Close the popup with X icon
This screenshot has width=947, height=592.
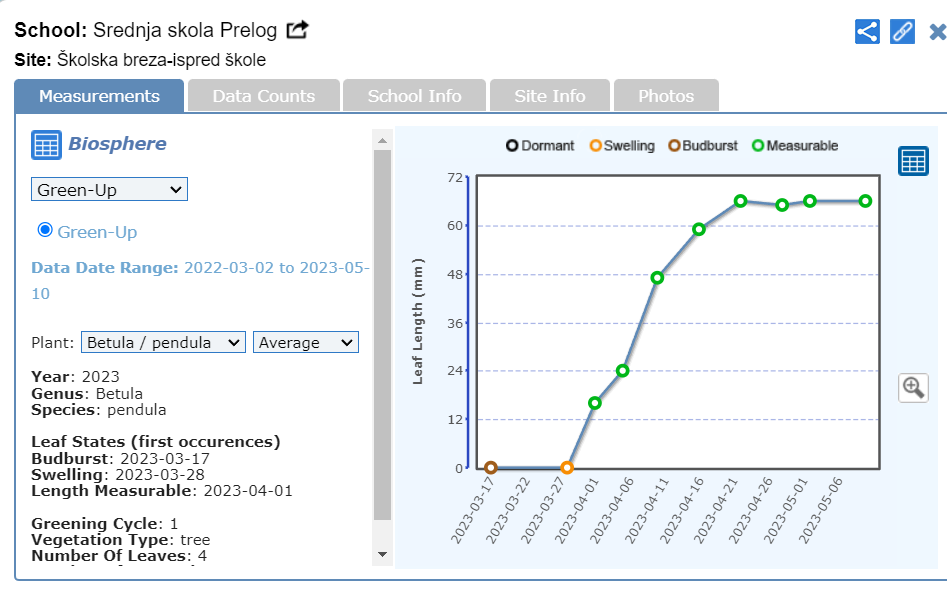(x=937, y=32)
